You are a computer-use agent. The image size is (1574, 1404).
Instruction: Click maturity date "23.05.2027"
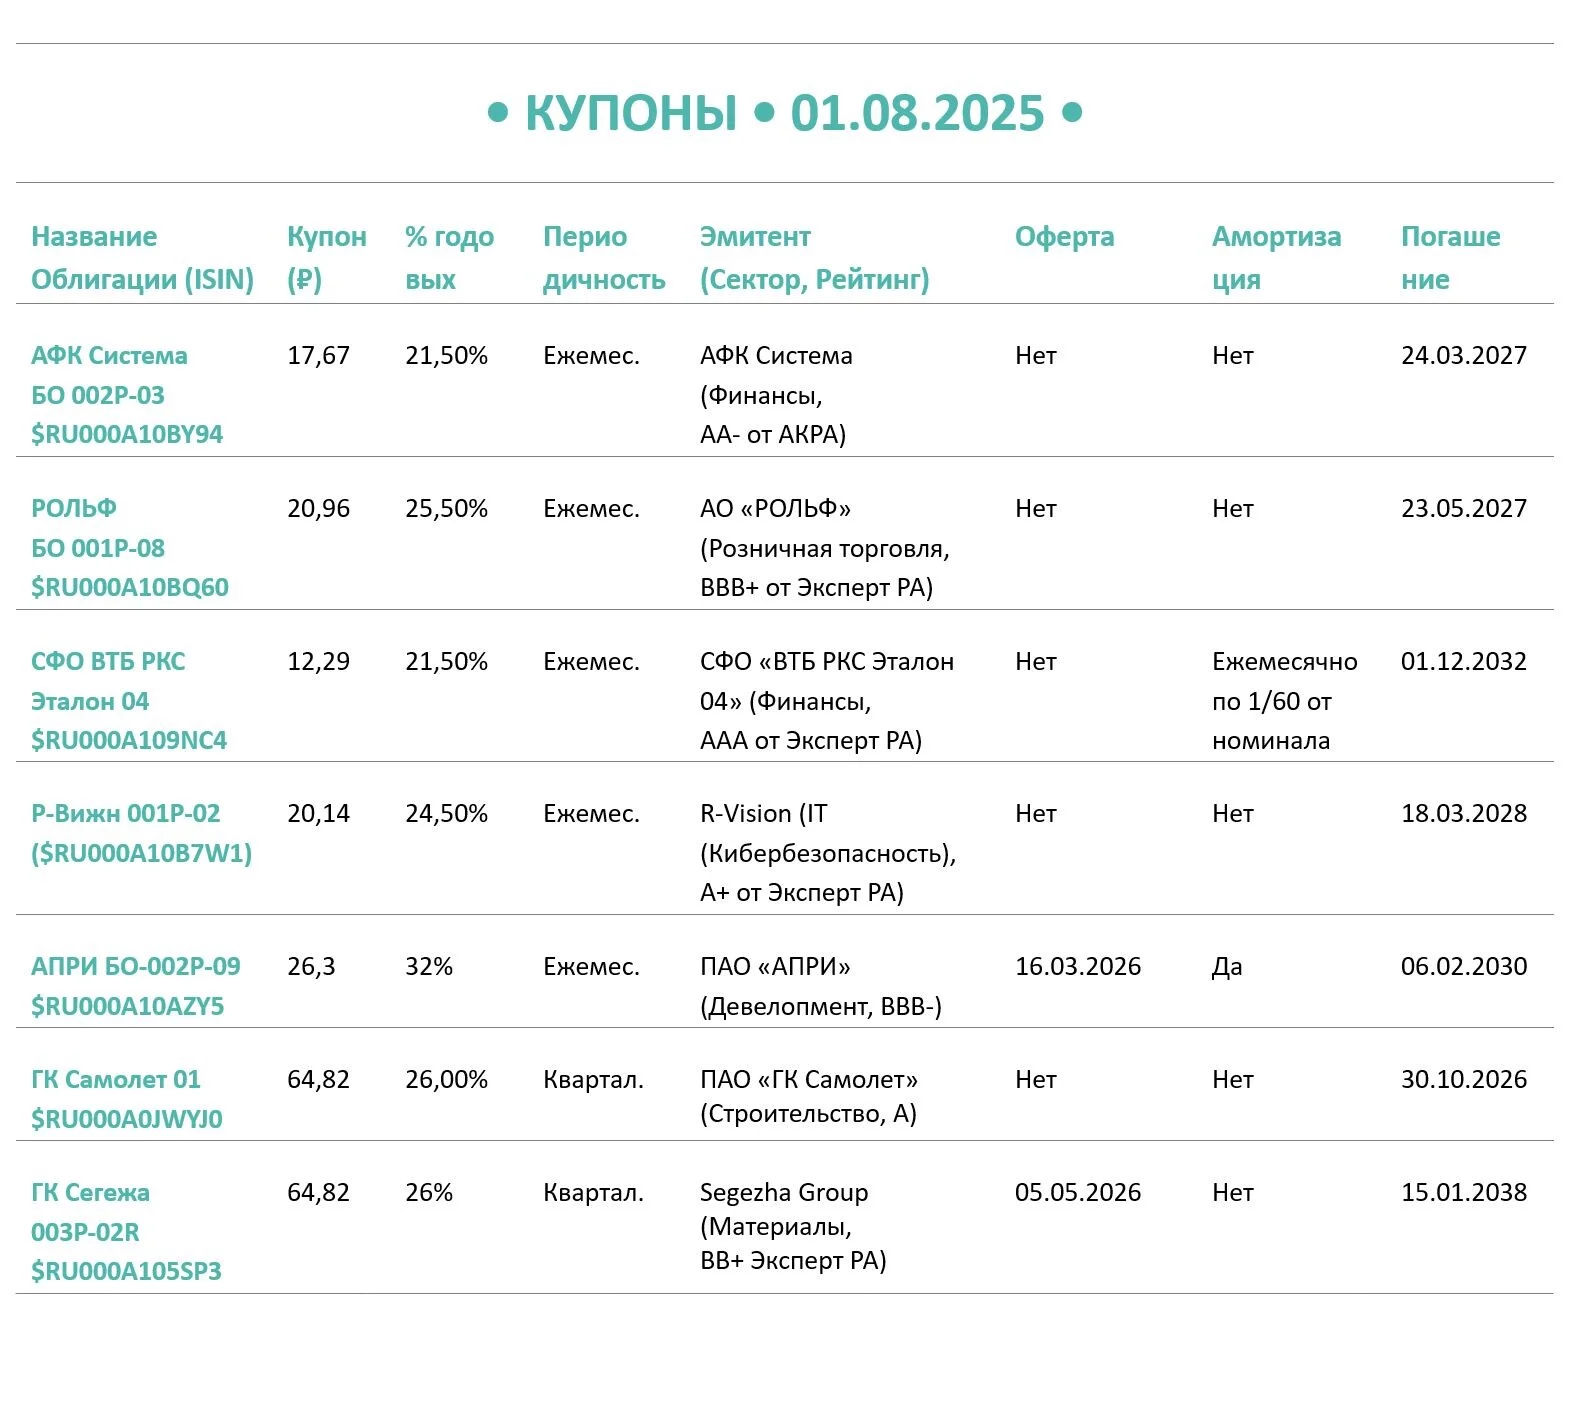(1464, 509)
